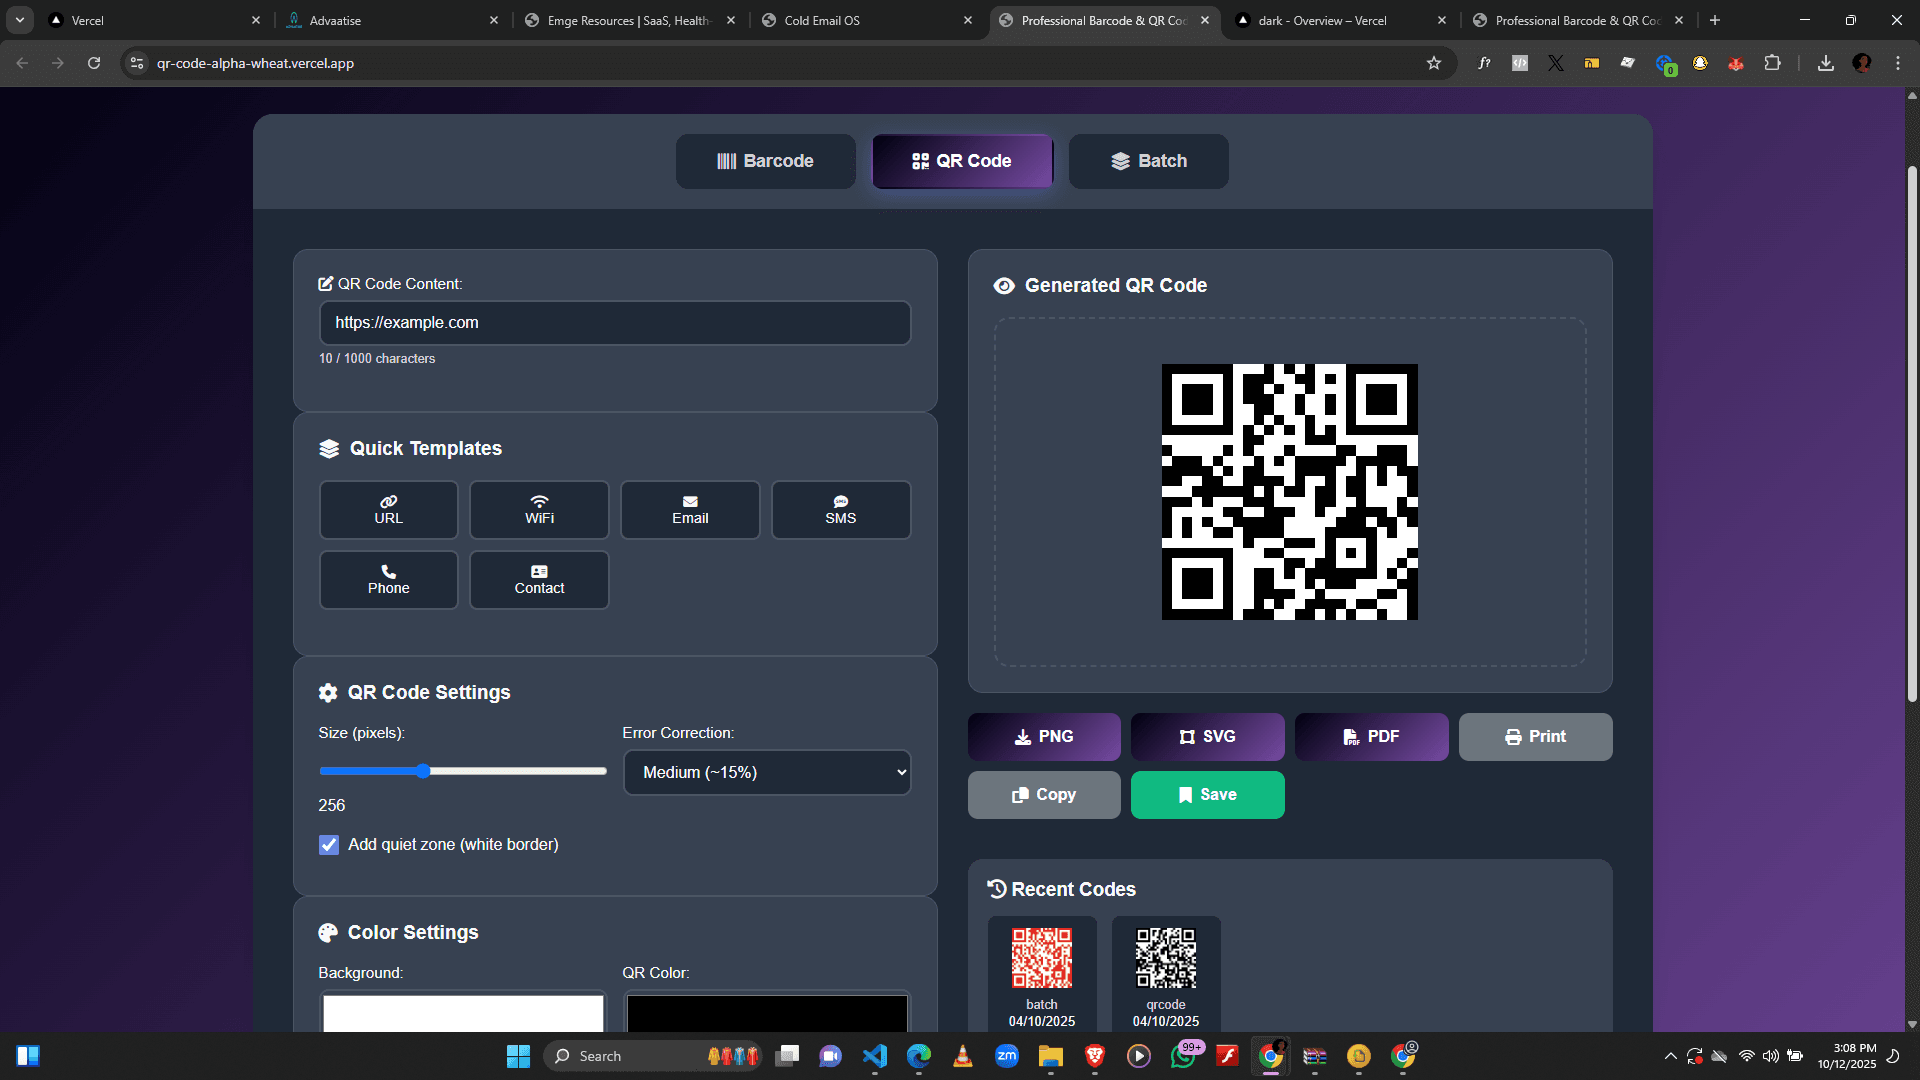Switch to the Cold Email OS tab

pyautogui.click(x=866, y=20)
